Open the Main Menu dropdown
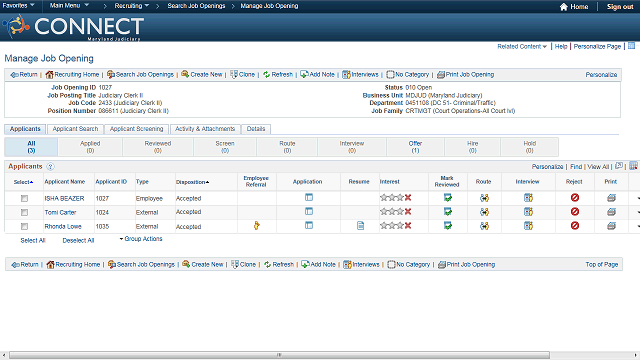 click(69, 5)
